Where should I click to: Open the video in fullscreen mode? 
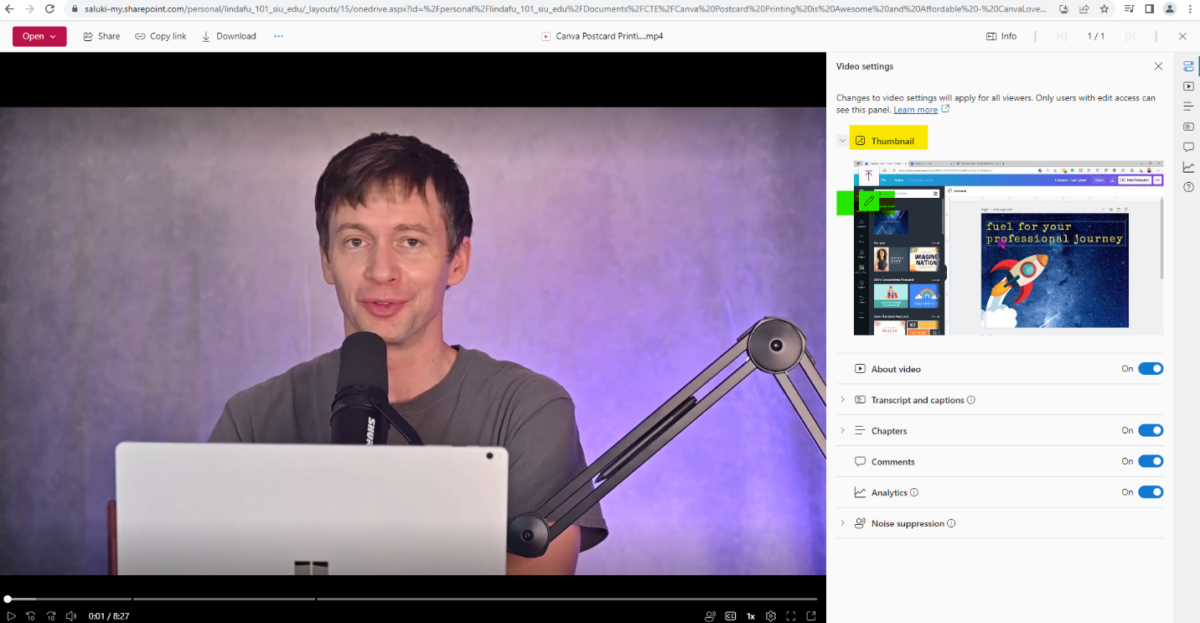point(791,615)
